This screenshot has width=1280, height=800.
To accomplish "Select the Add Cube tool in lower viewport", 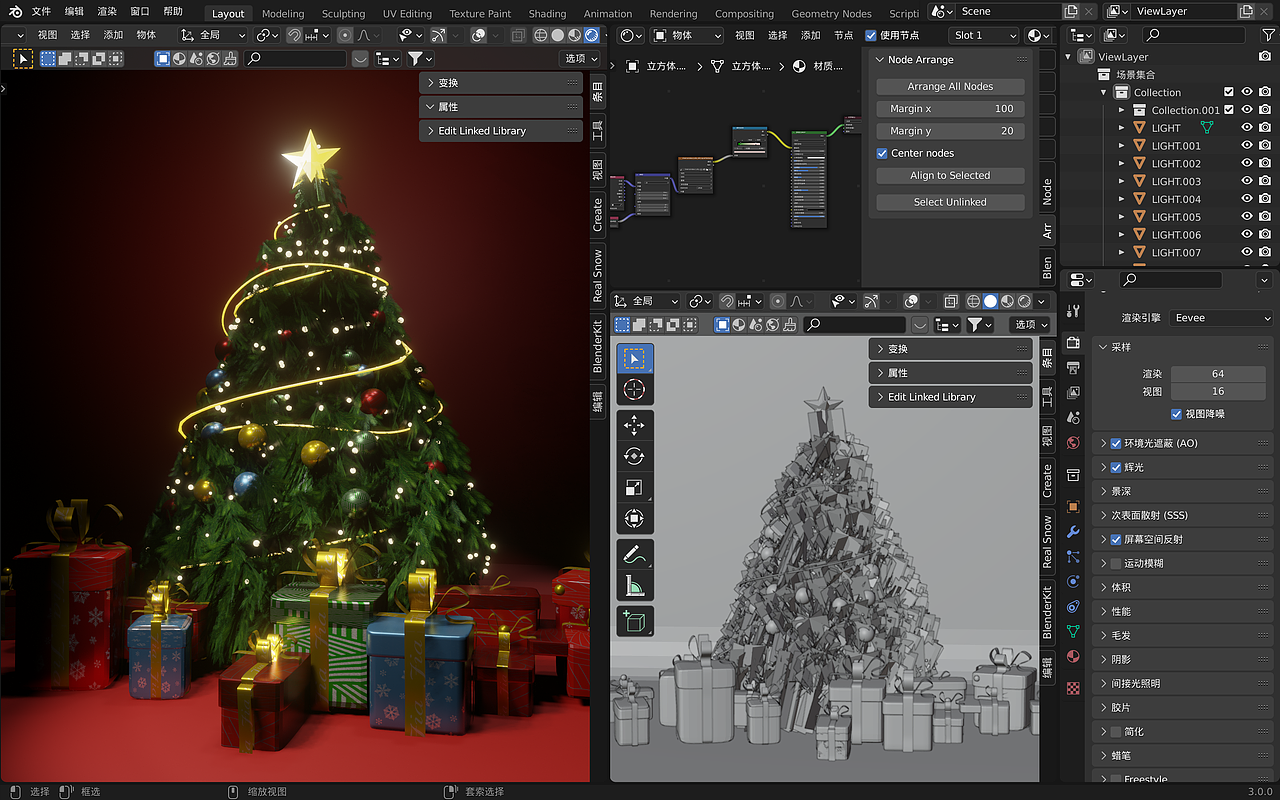I will pyautogui.click(x=634, y=621).
